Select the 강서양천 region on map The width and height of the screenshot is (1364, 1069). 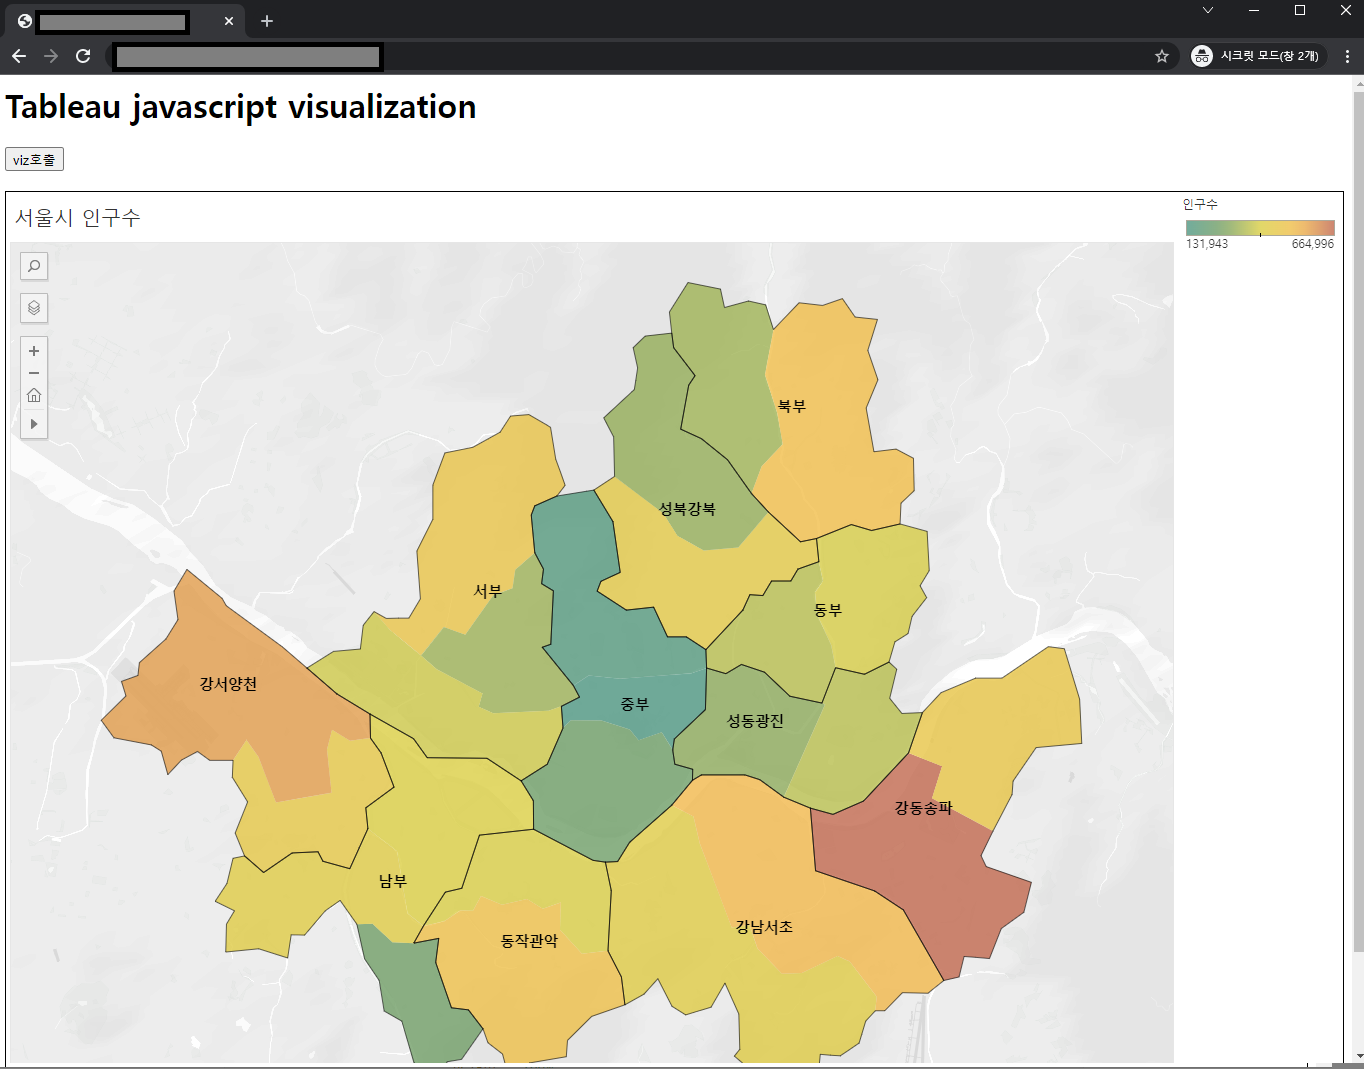(228, 684)
